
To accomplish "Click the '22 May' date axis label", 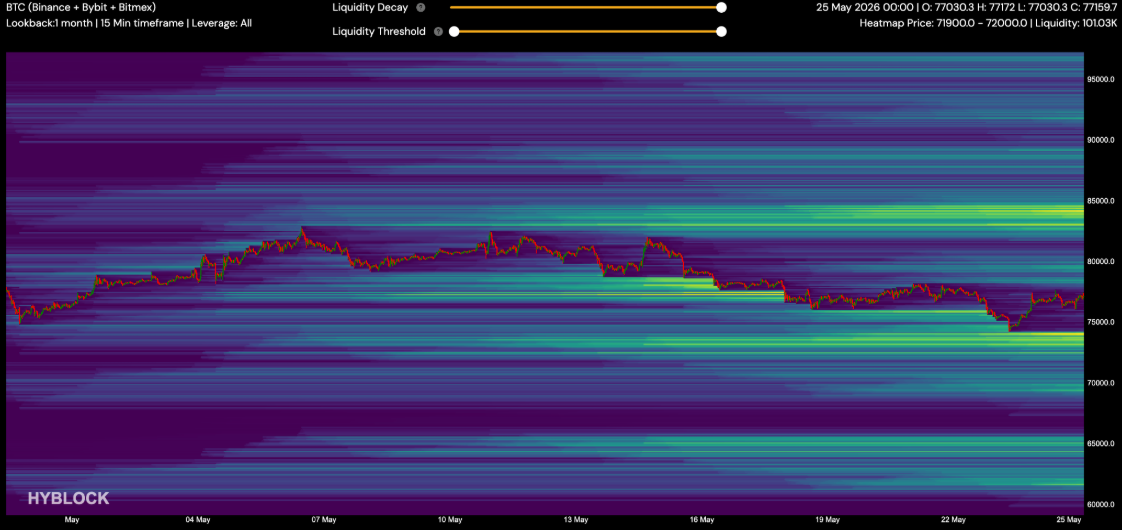I will pos(955,520).
